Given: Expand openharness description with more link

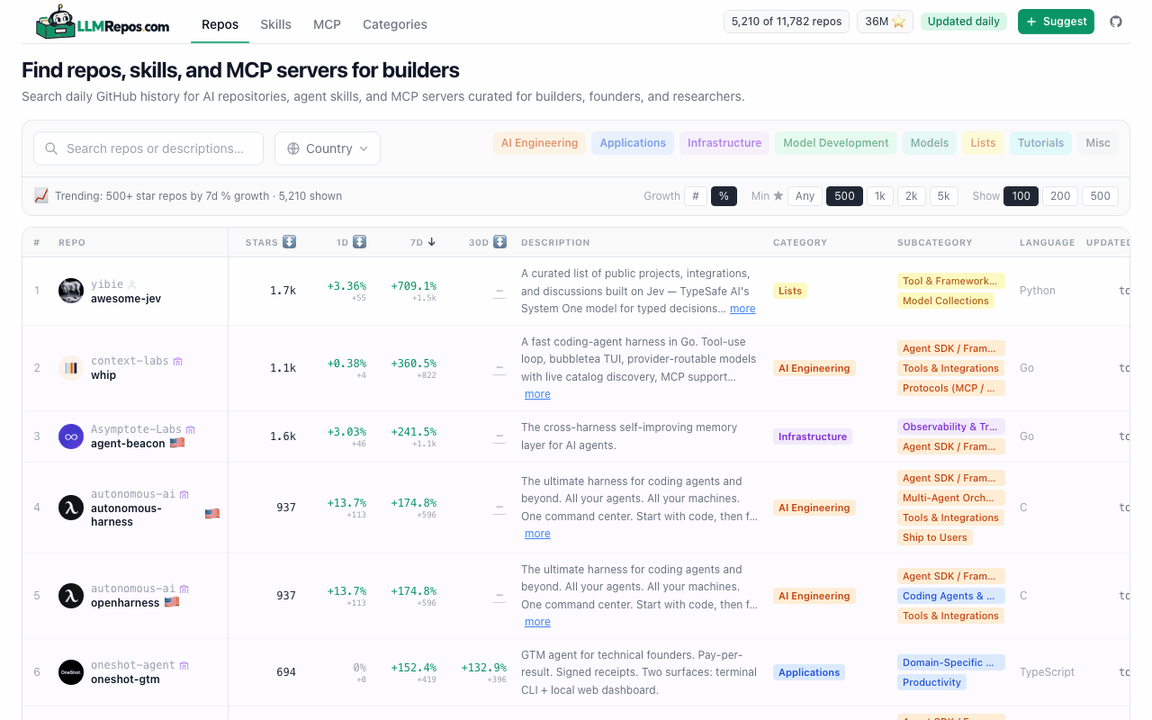Looking at the screenshot, I should (x=537, y=622).
